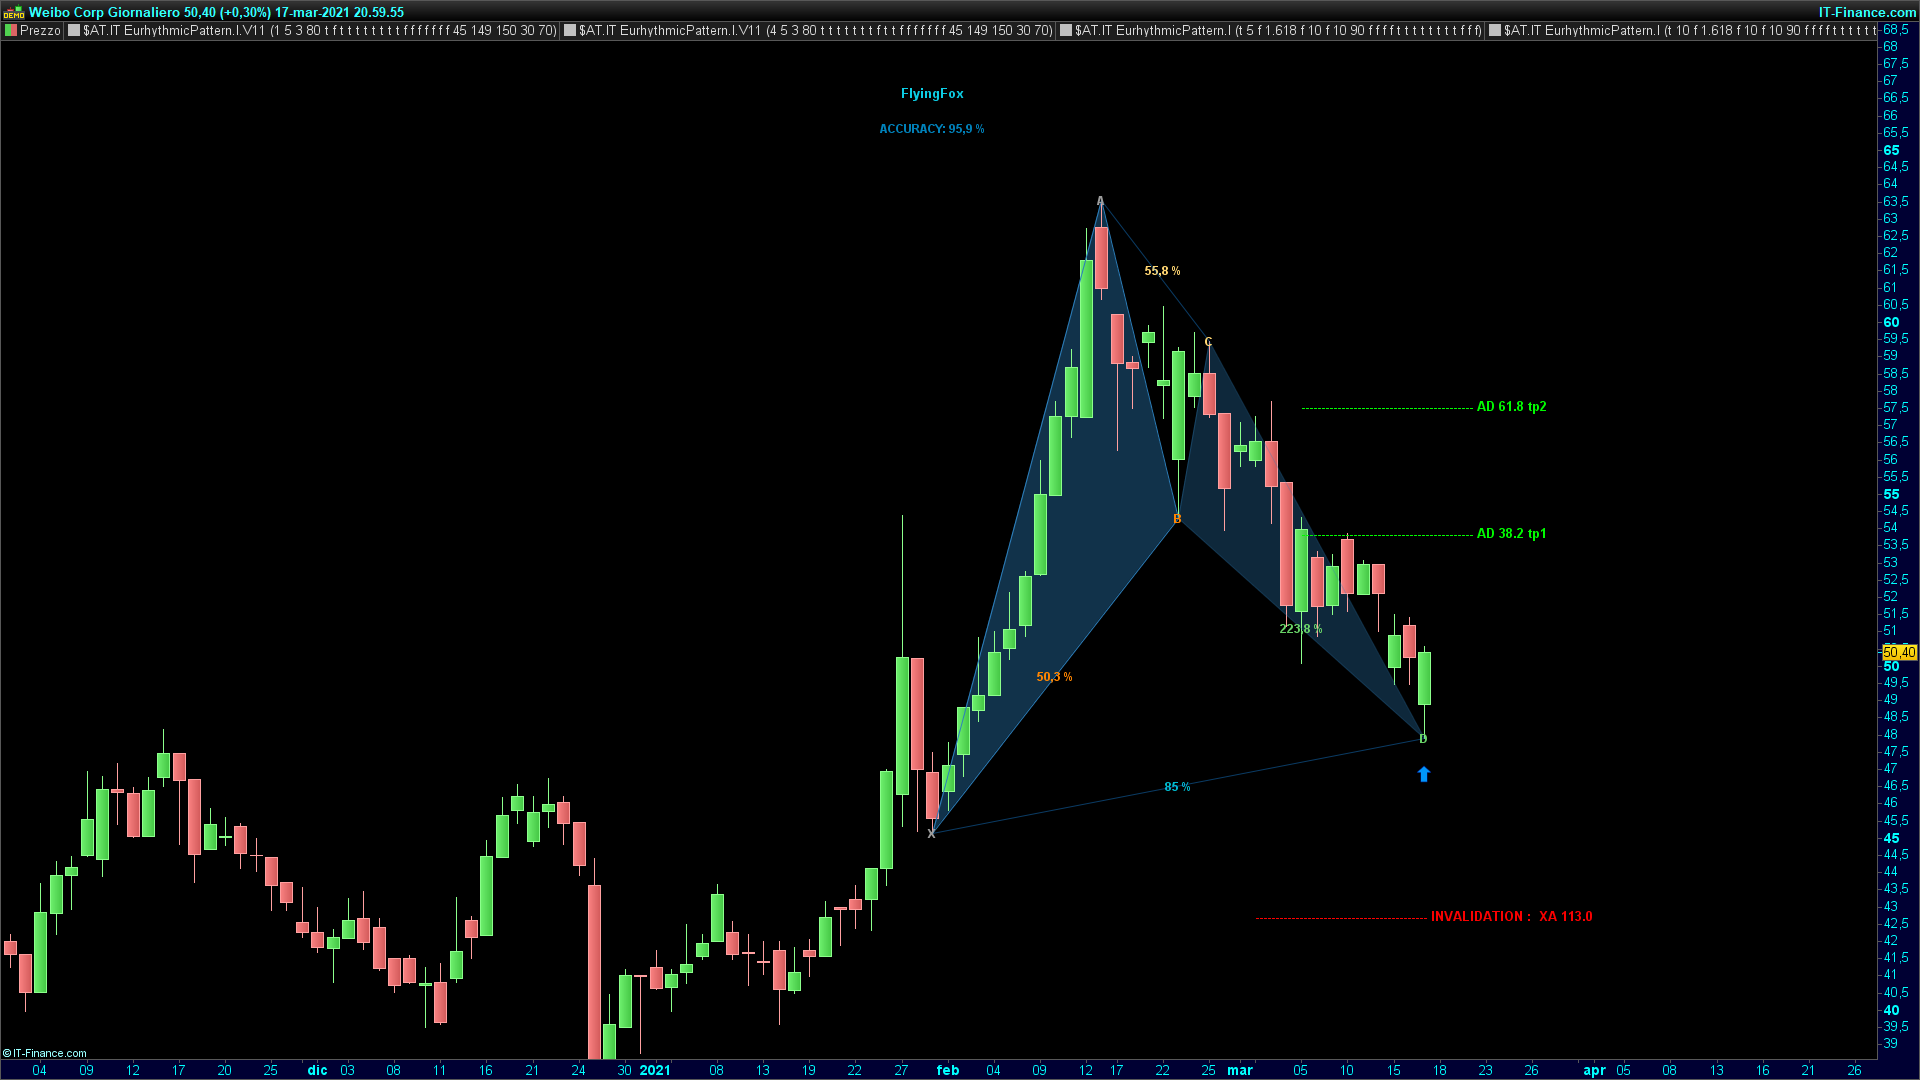
Task: Click third EurhythmicPattern.I indicator square
Action: [1066, 31]
